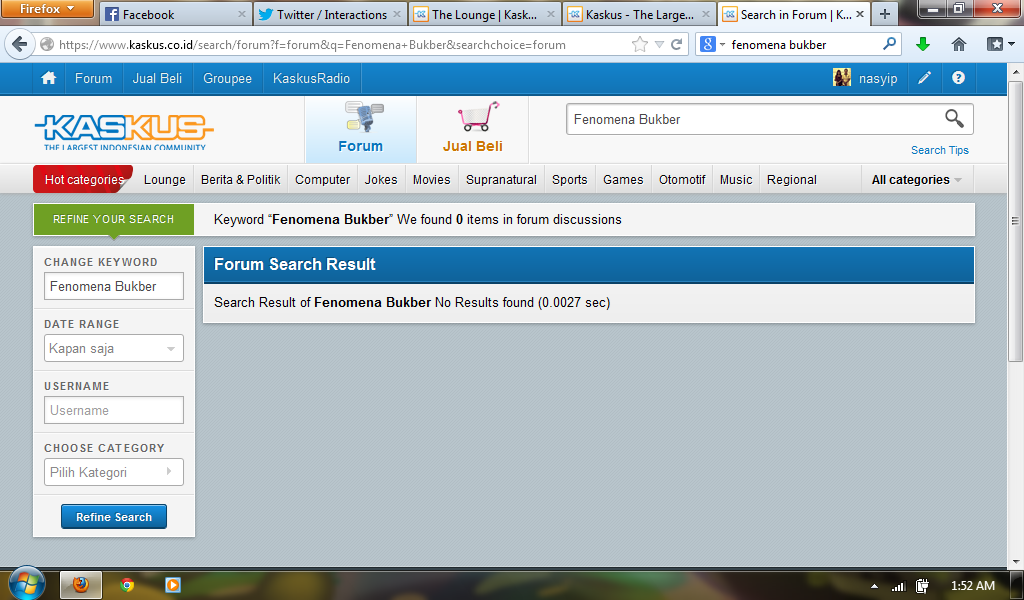This screenshot has width=1024, height=600.
Task: Expand the bookmarks toolbar dropdown arrow
Action: [1012, 44]
